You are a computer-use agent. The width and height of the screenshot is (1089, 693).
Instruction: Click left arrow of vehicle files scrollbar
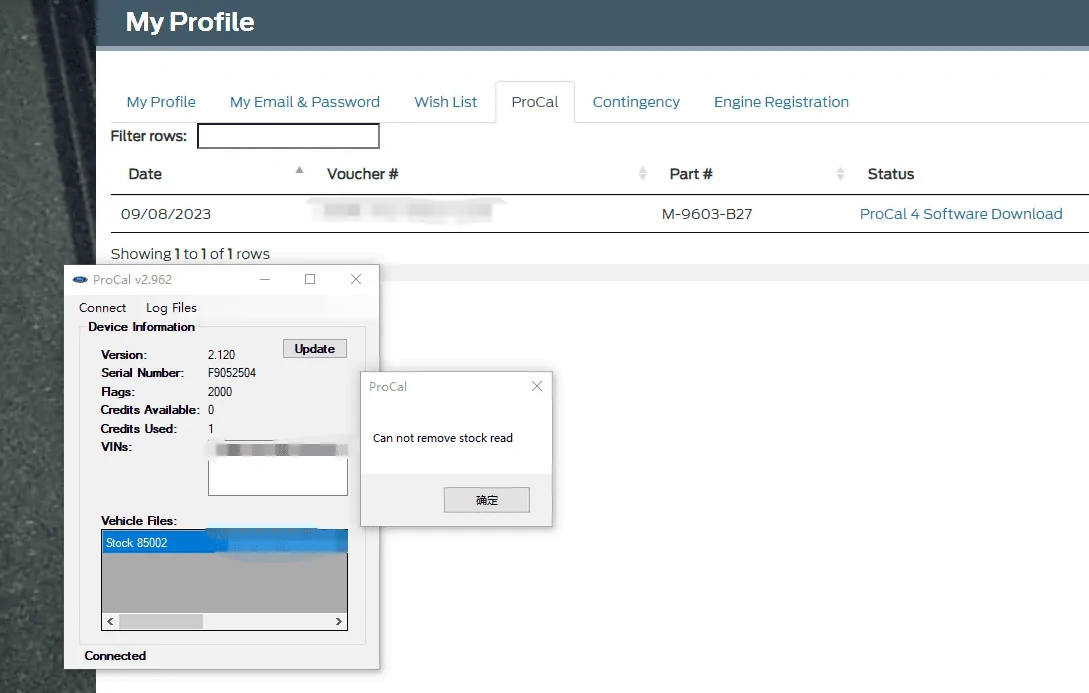click(110, 621)
